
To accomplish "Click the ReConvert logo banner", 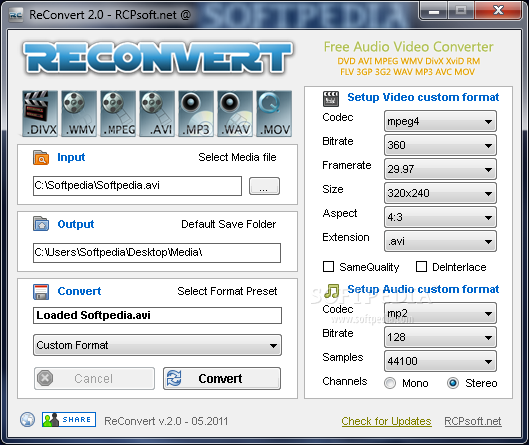I will [158, 58].
